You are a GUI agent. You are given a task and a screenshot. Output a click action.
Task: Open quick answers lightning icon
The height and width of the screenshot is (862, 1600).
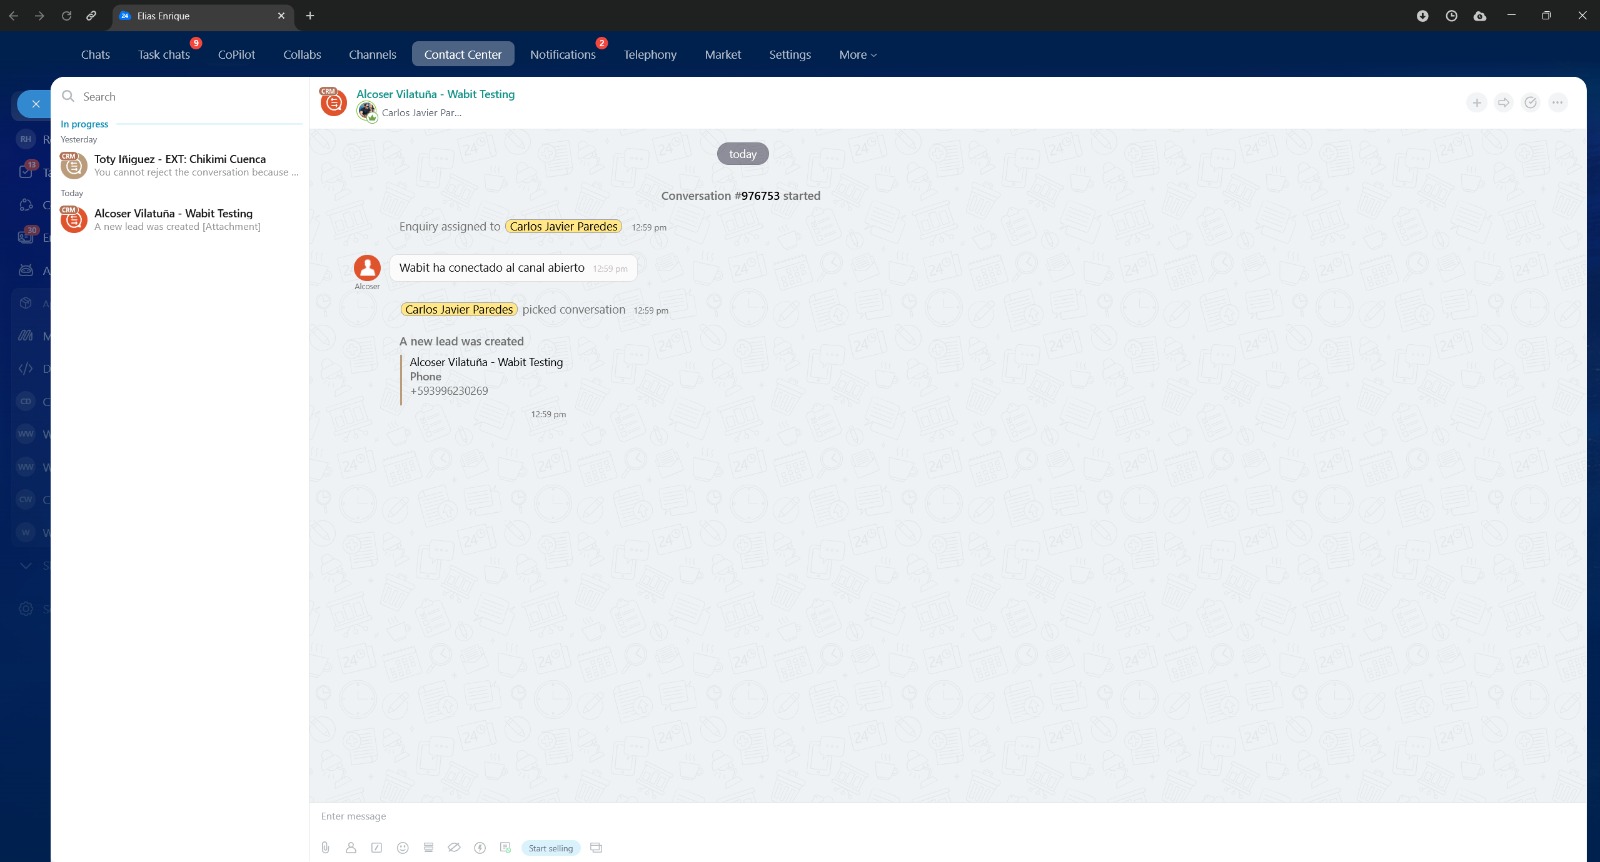[x=480, y=848]
